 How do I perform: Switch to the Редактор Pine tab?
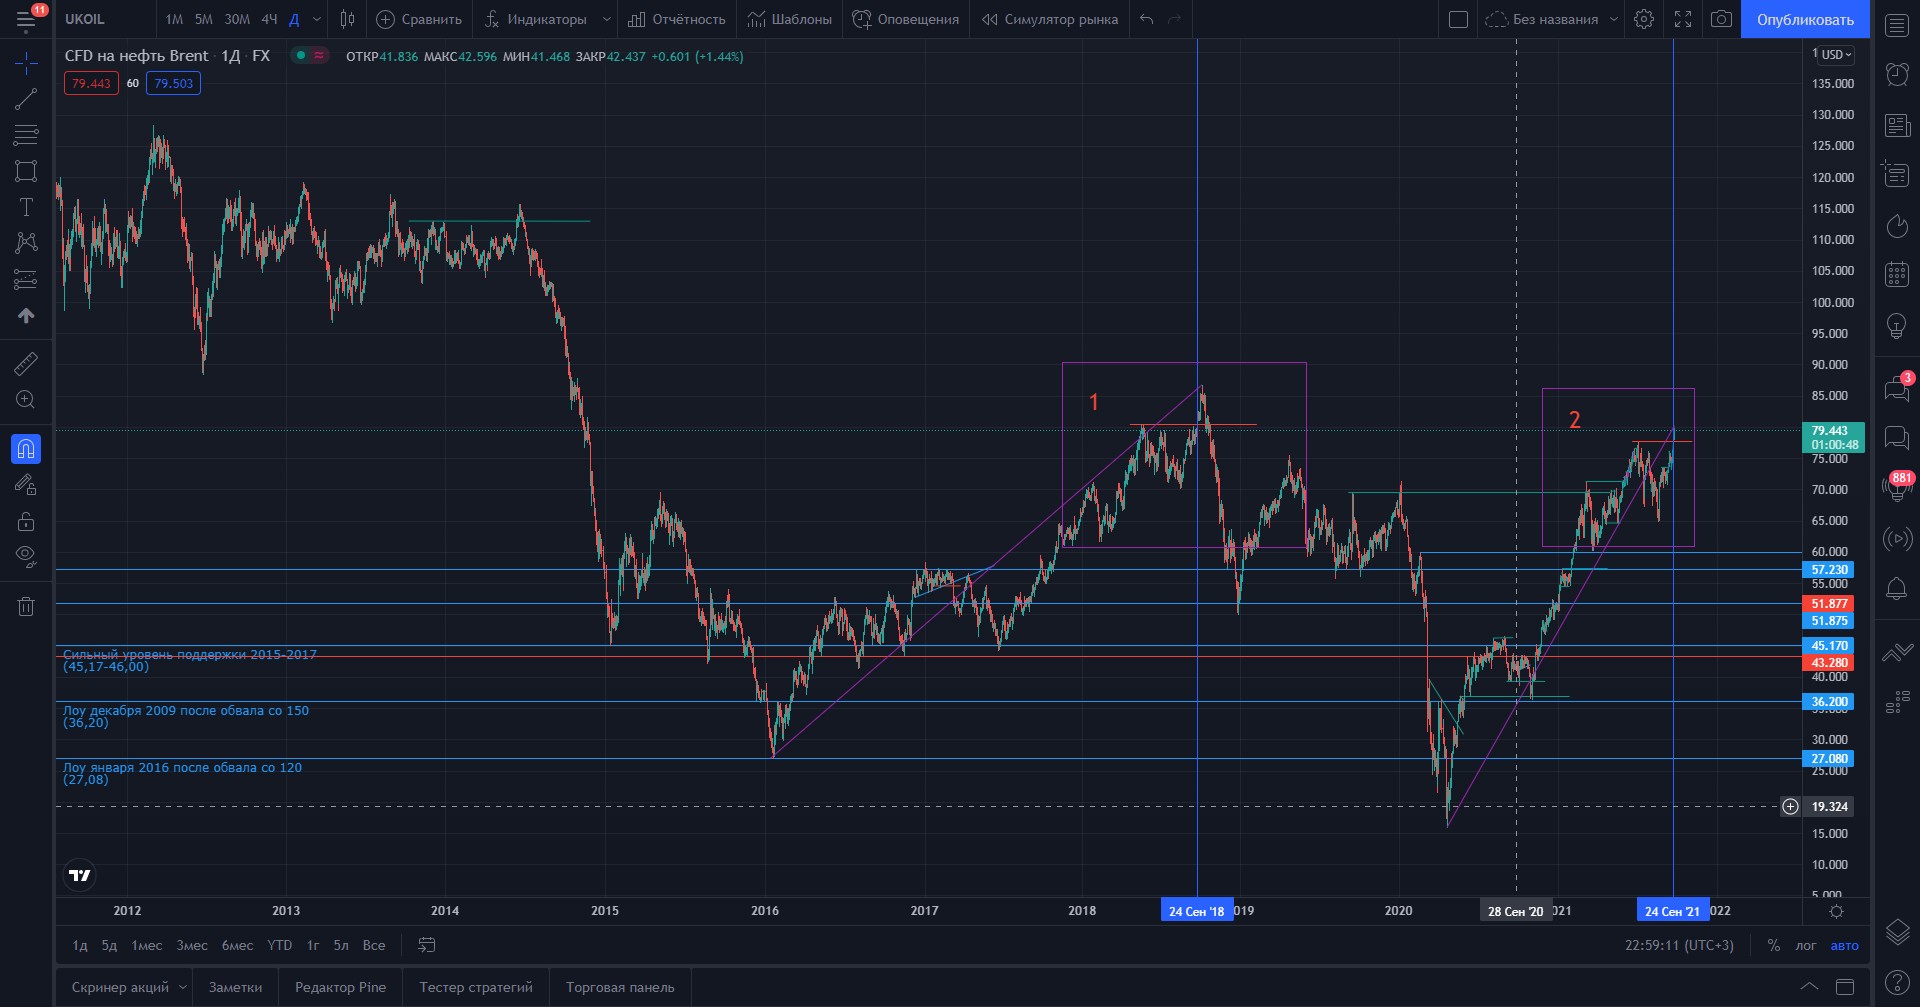tap(340, 987)
